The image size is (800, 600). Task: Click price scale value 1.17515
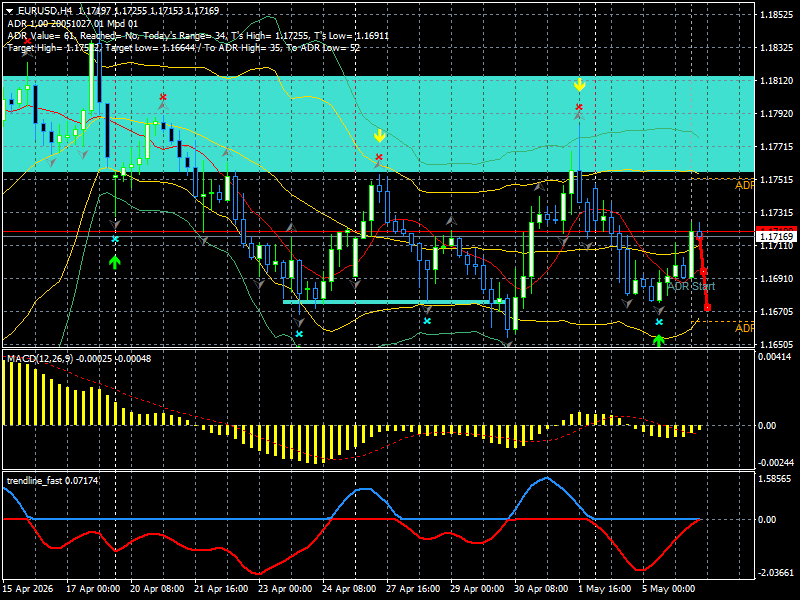pyautogui.click(x=777, y=180)
